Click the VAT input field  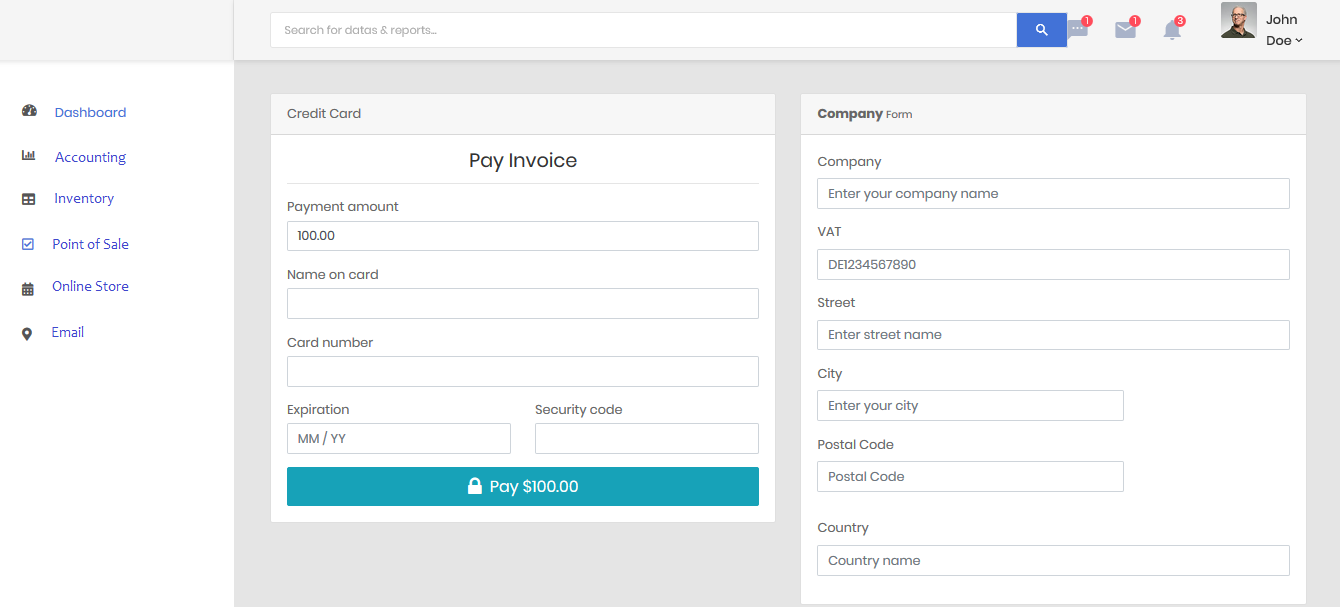(1053, 264)
